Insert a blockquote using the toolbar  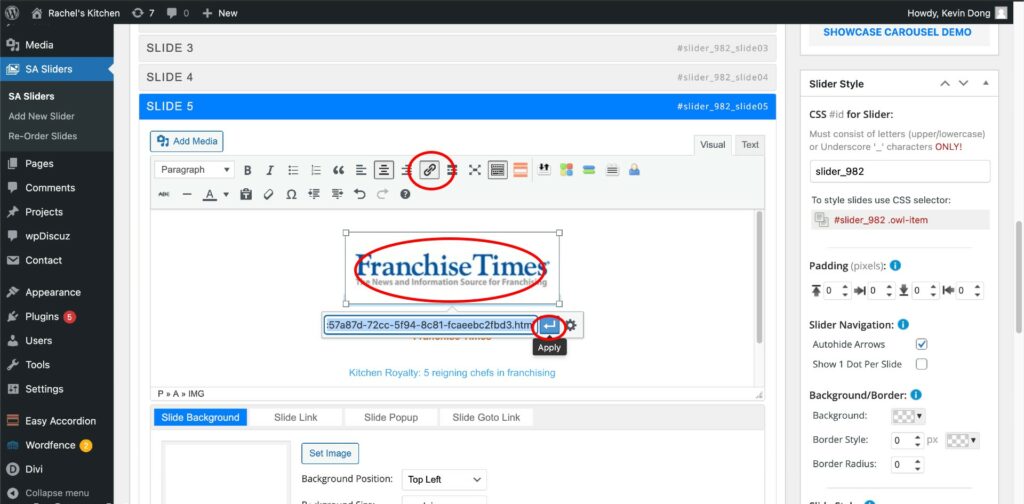(x=338, y=170)
